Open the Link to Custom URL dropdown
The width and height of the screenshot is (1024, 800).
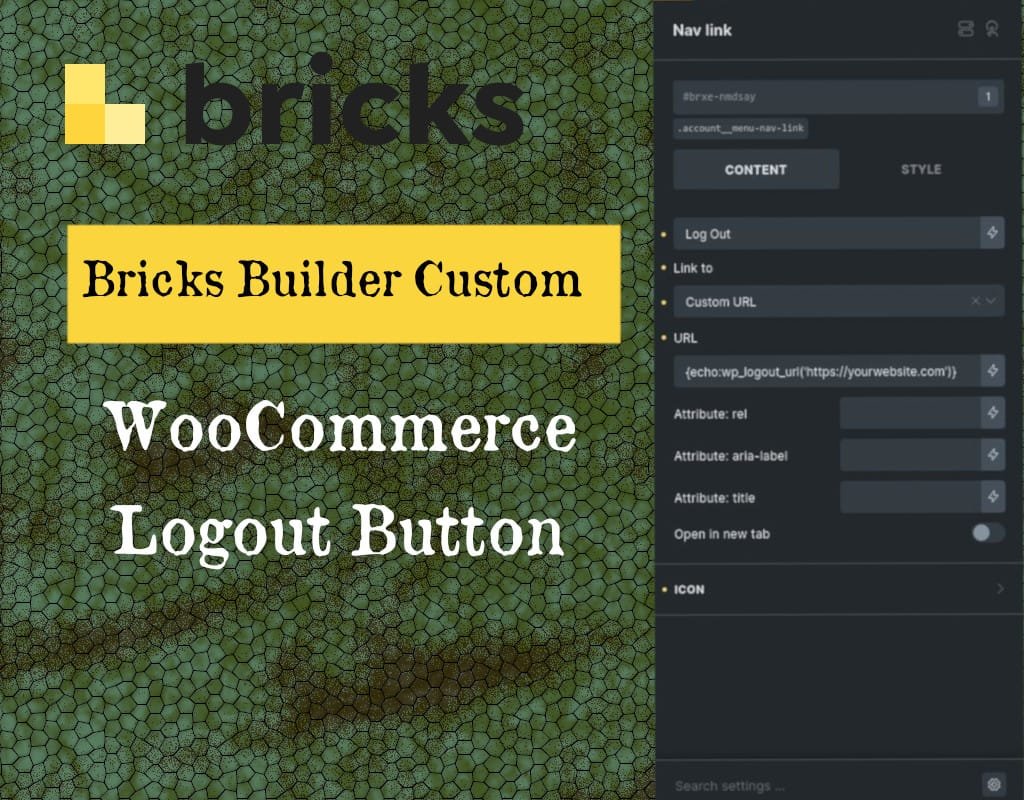coord(839,301)
